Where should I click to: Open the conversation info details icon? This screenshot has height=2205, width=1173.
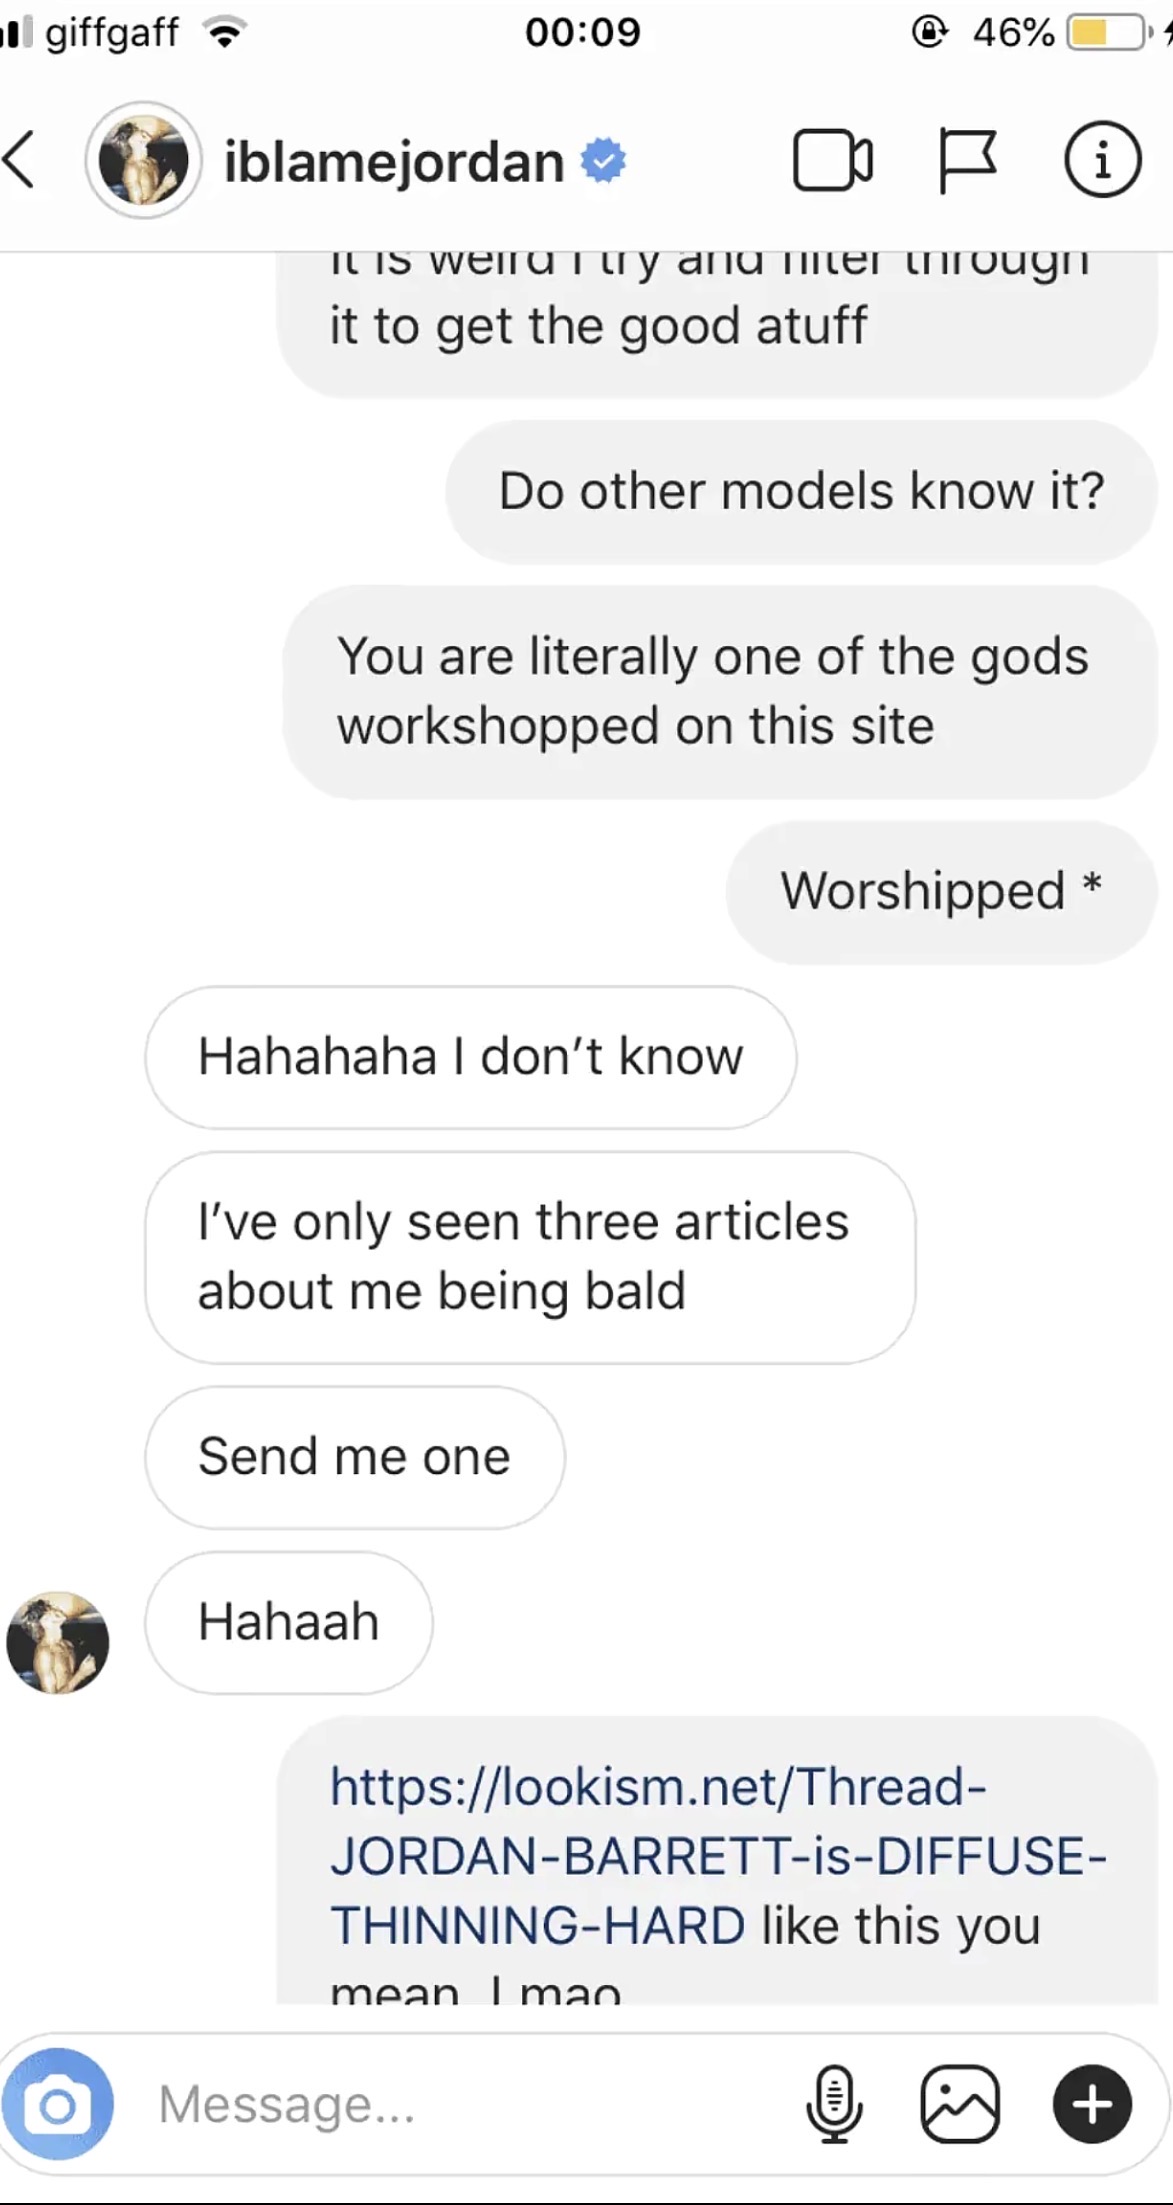1102,160
